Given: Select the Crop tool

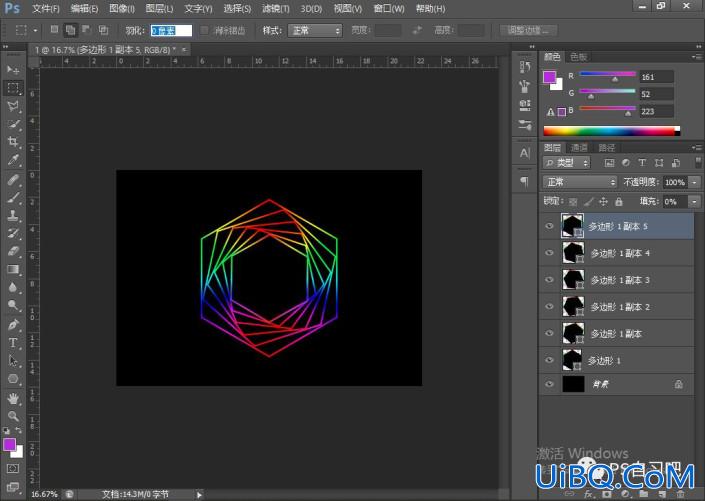Looking at the screenshot, I should click(13, 142).
